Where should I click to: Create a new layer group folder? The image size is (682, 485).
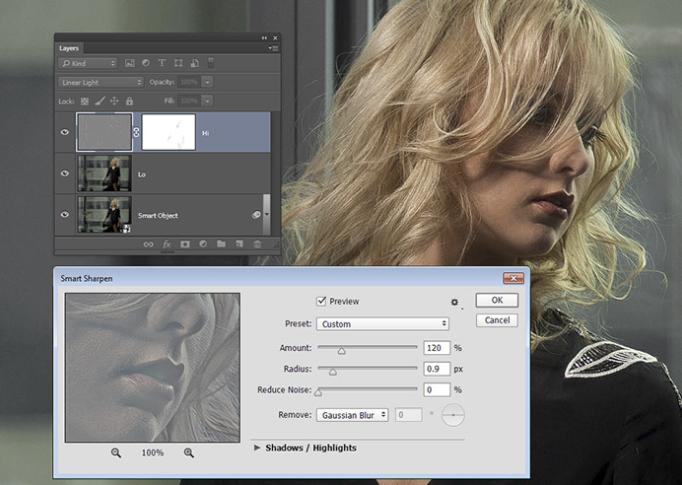220,244
